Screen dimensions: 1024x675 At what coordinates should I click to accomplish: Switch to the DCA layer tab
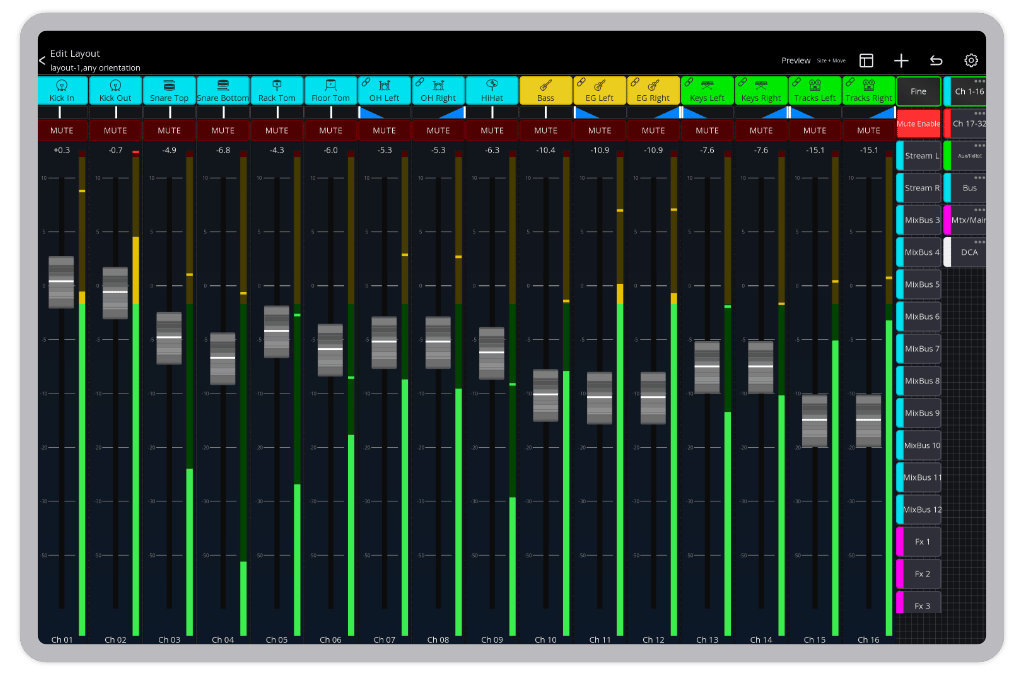pos(968,252)
